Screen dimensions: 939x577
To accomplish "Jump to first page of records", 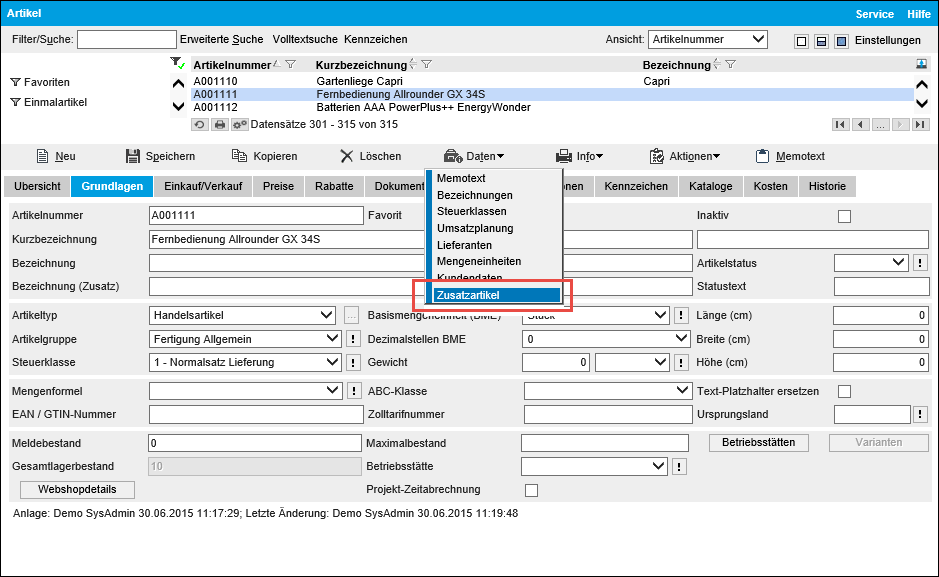I will [x=840, y=124].
